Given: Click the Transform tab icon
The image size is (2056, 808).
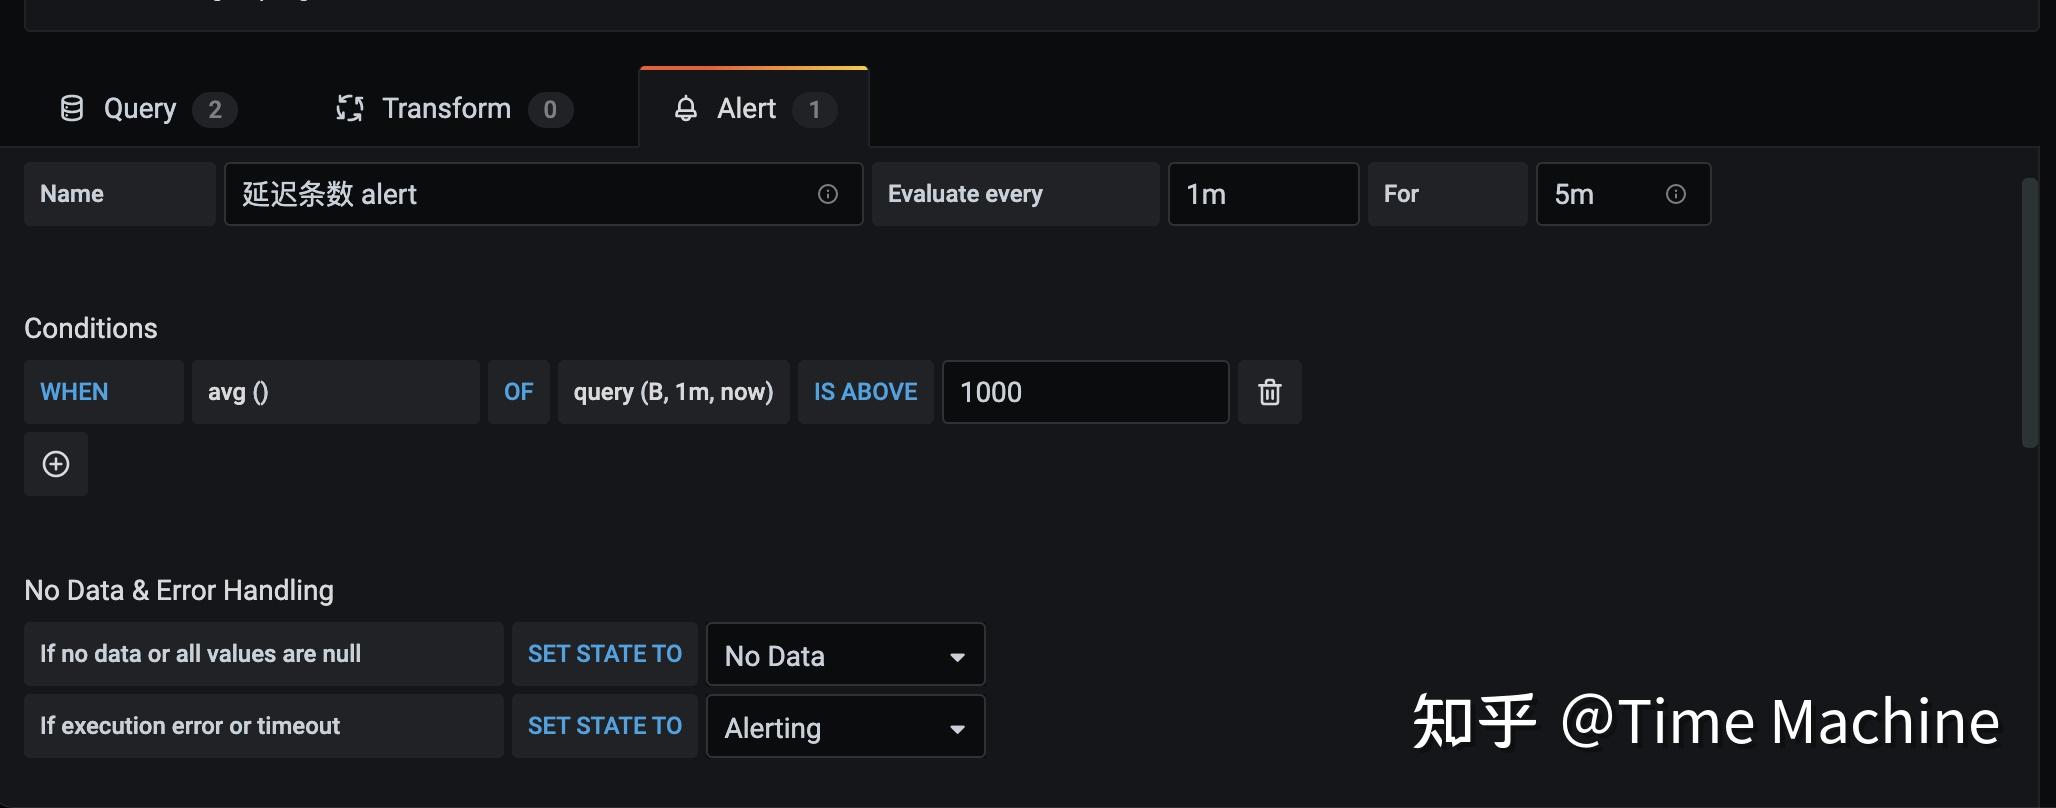Looking at the screenshot, I should pyautogui.click(x=349, y=109).
